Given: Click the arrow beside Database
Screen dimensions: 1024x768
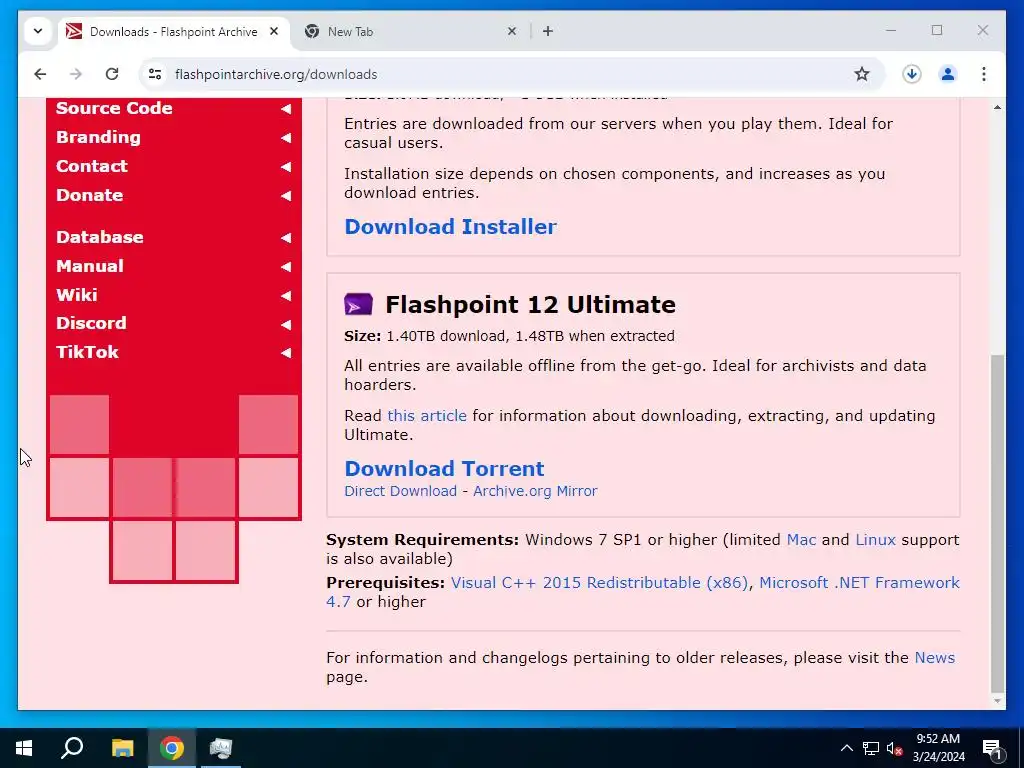Looking at the screenshot, I should (286, 238).
